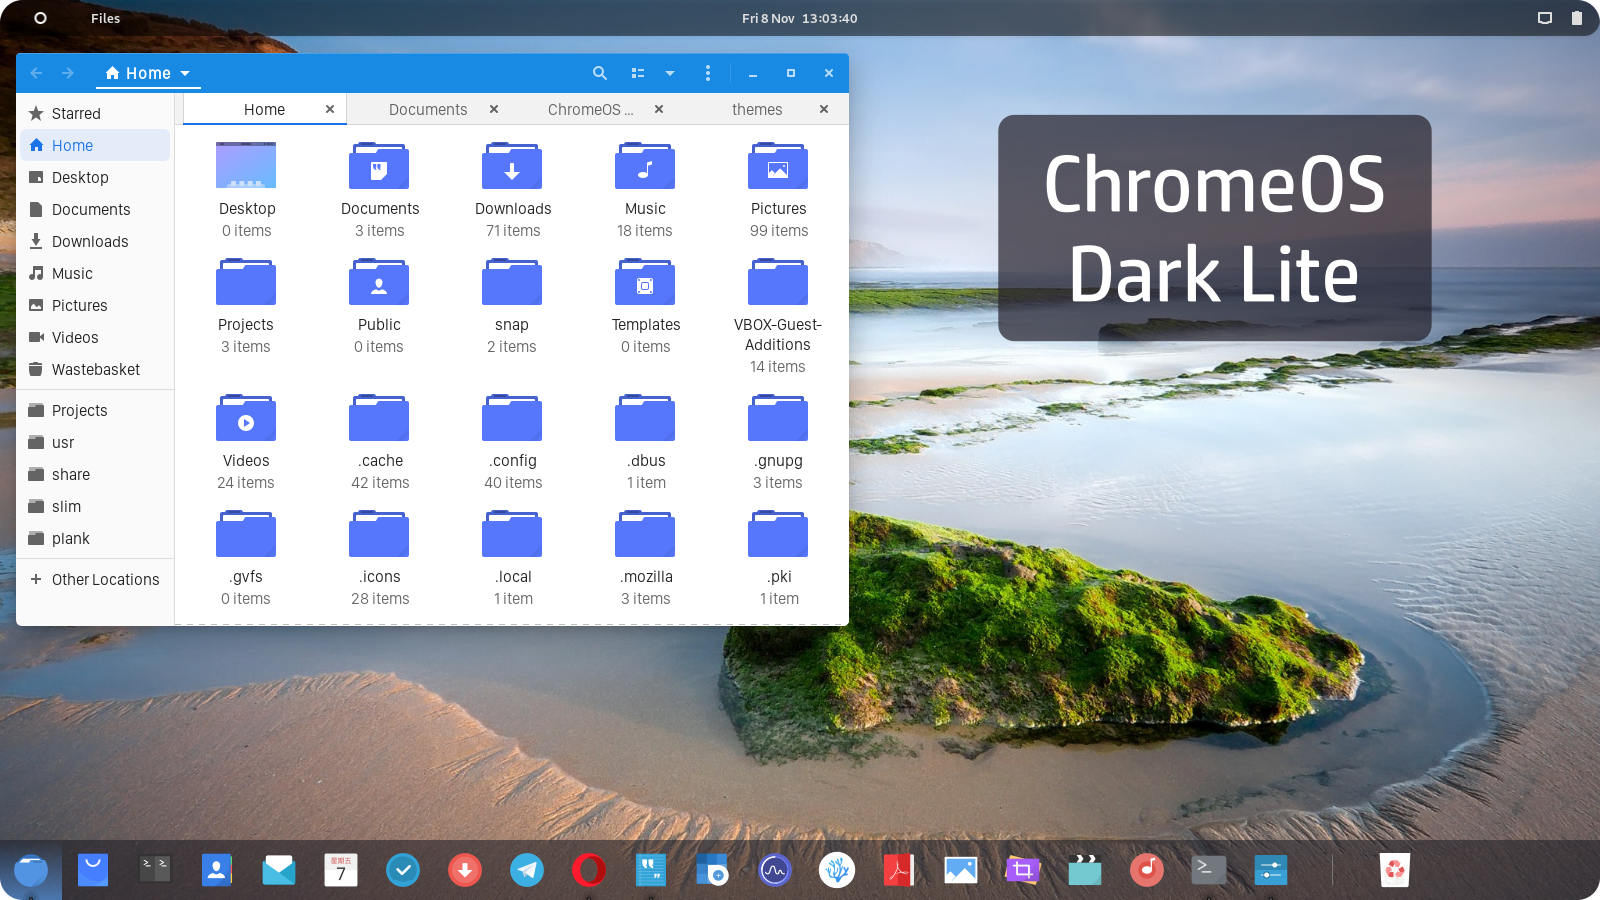The width and height of the screenshot is (1600, 900).
Task: Select the .mozilla folder
Action: click(645, 533)
